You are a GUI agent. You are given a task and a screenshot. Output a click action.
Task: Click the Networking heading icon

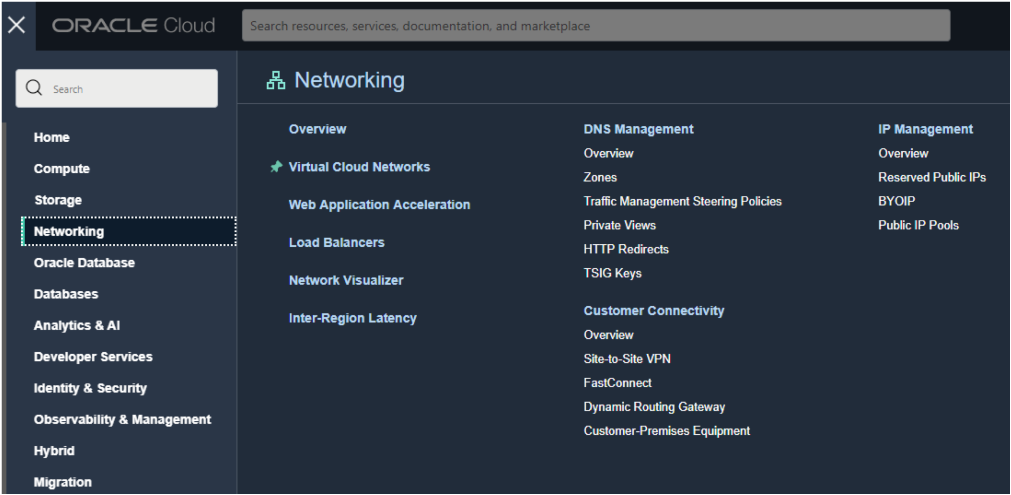(276, 81)
